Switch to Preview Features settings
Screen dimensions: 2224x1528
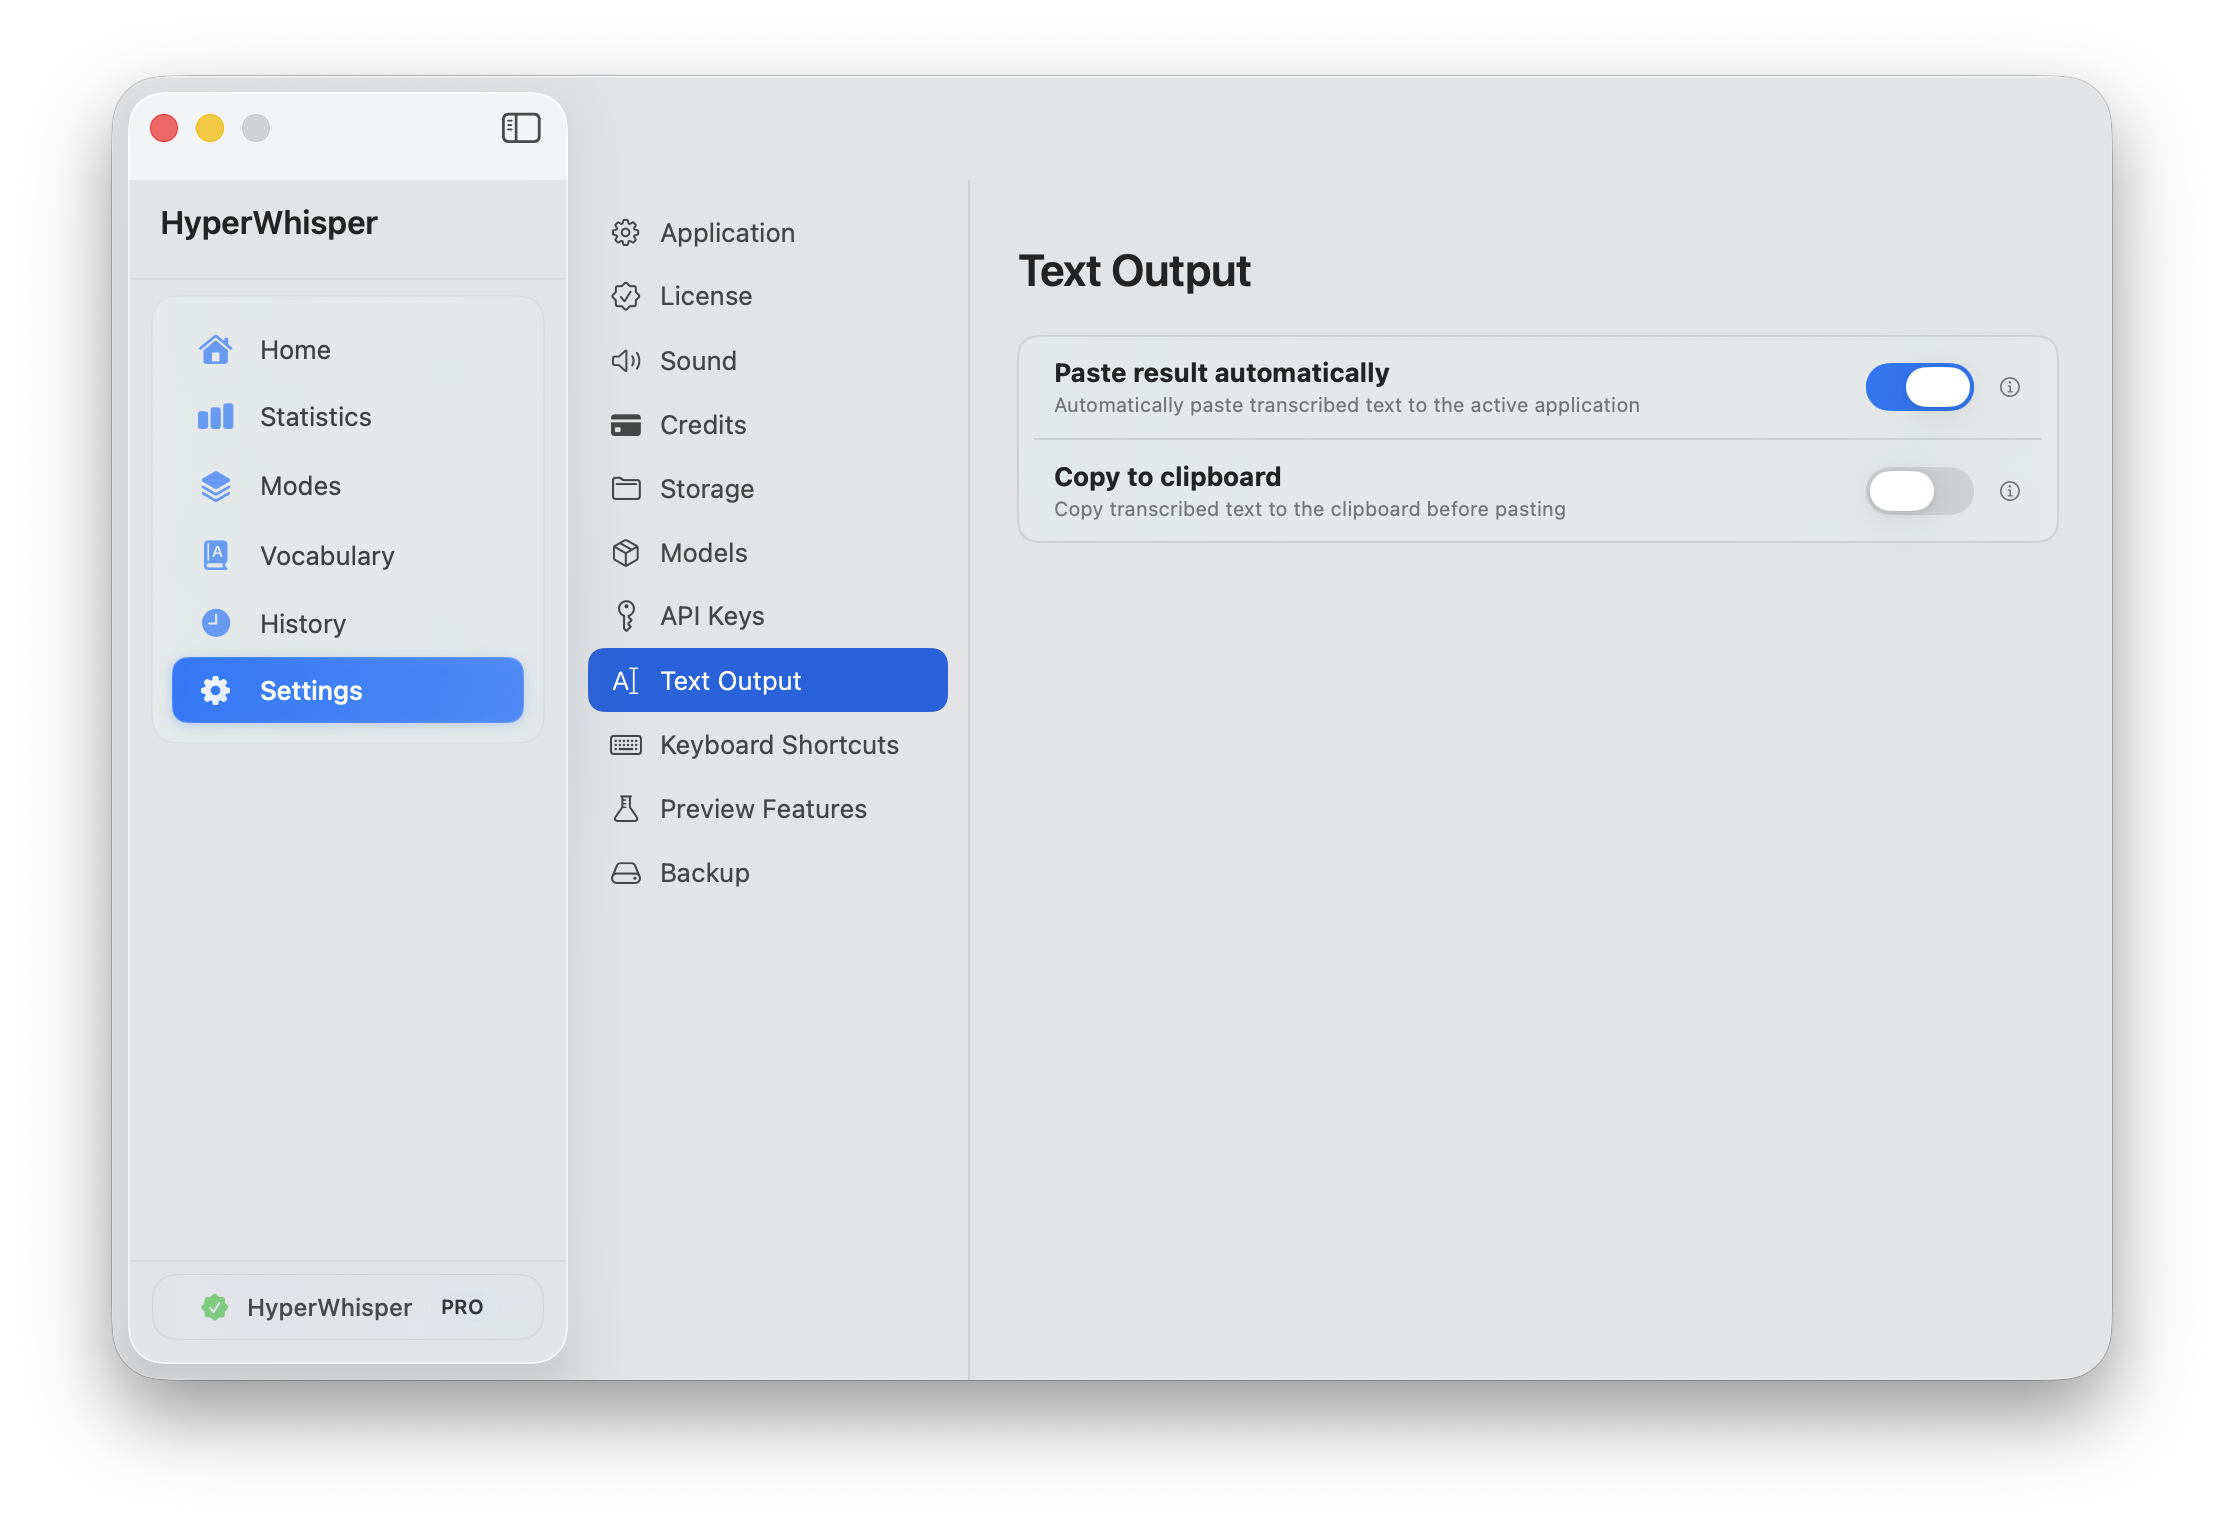[x=768, y=808]
